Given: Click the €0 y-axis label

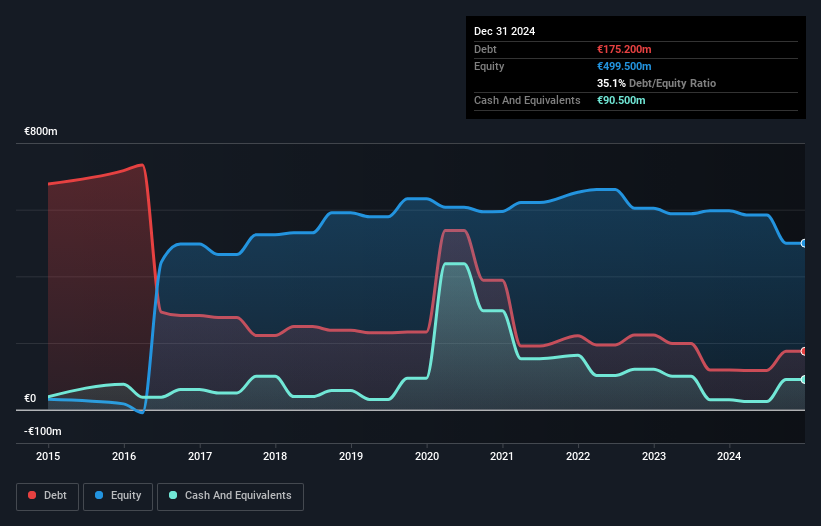Looking at the screenshot, I should [30, 398].
